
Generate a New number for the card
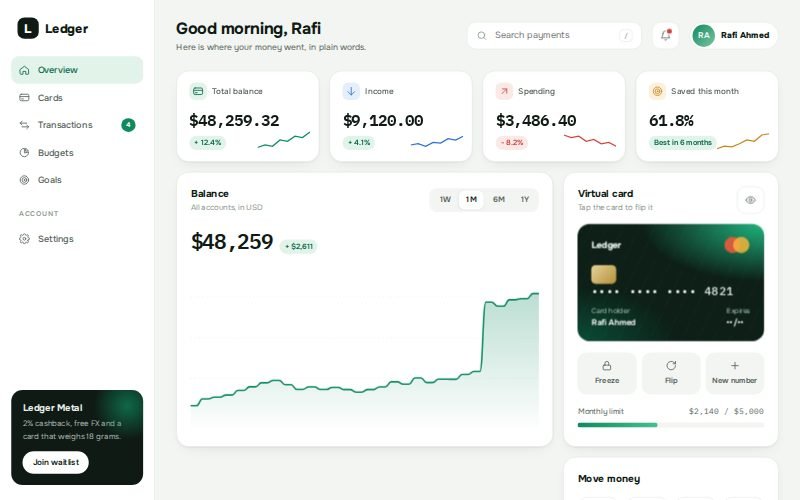[734, 373]
